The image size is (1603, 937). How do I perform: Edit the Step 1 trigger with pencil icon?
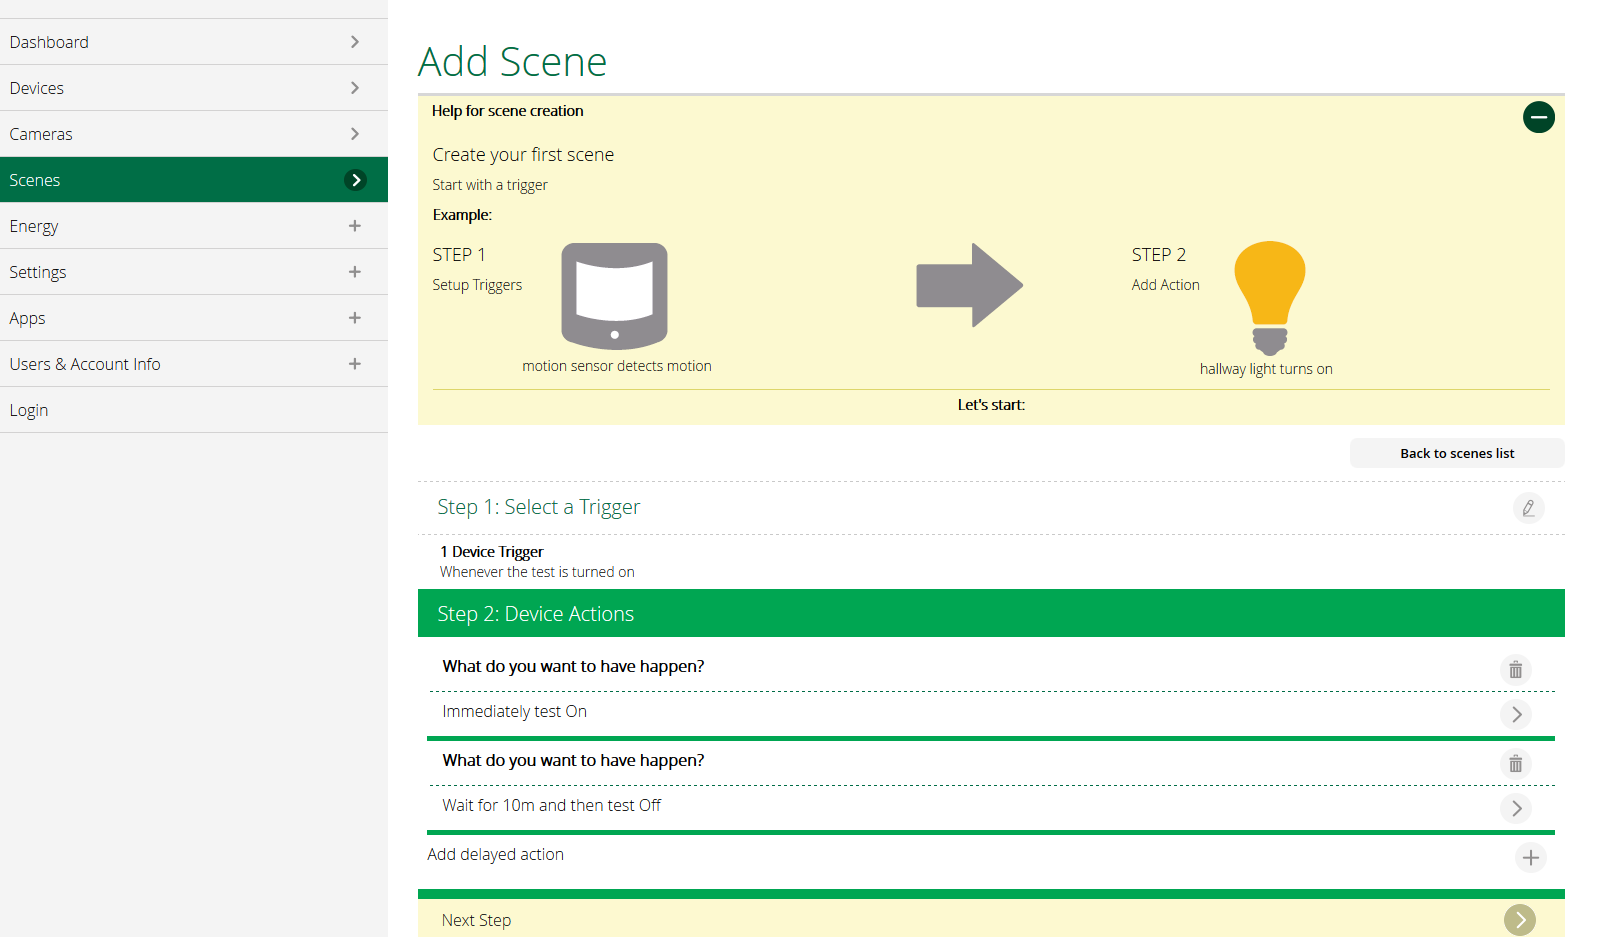click(1528, 508)
